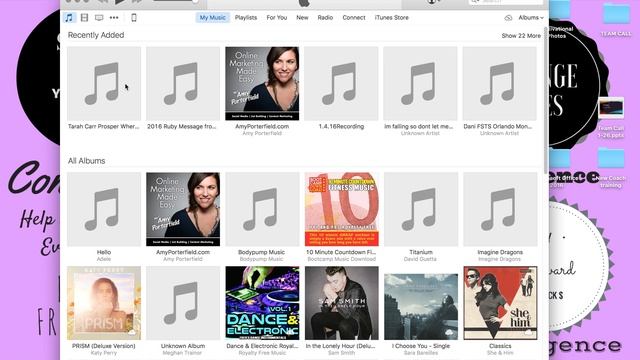
Task: Go to the iTunes Store tab
Action: [x=391, y=18]
